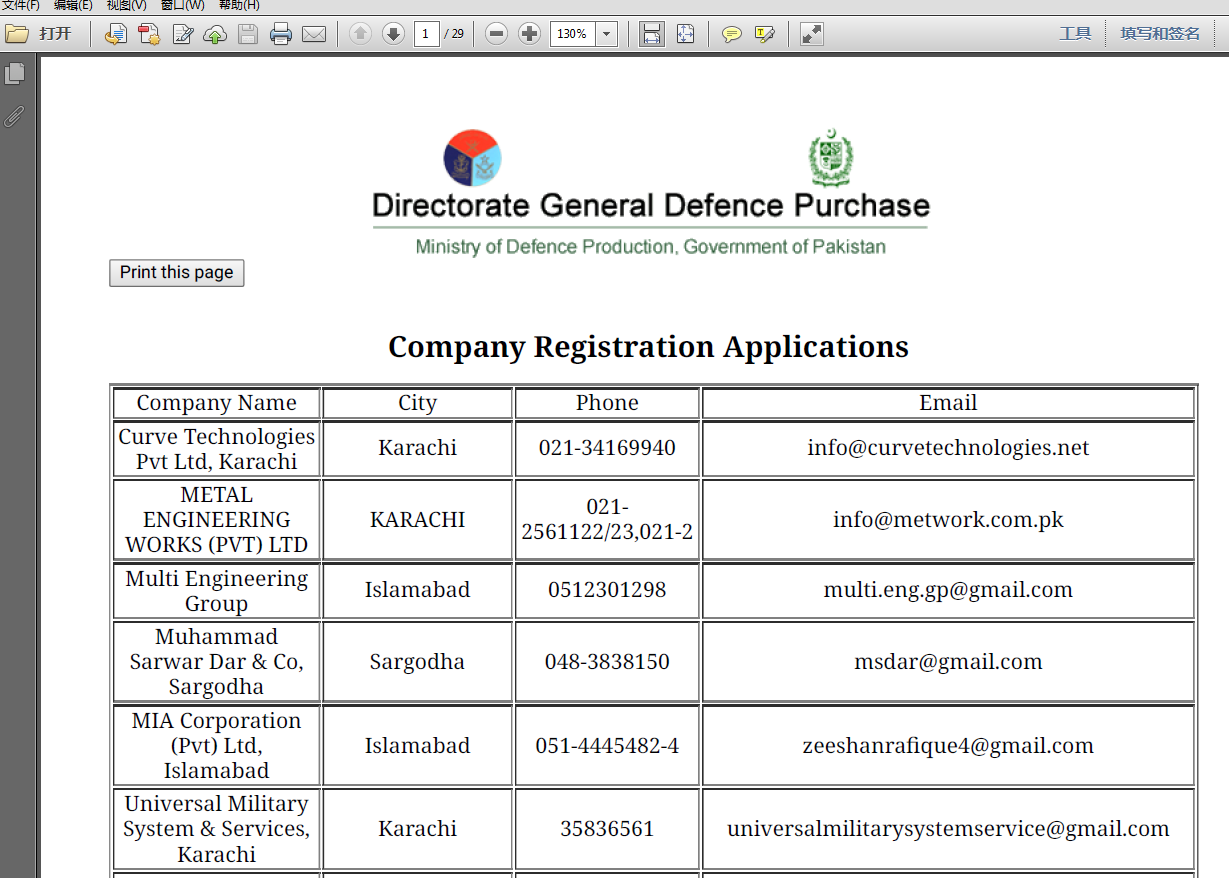Screen dimensions: 1229x878
Task: Go to next page with down arrow
Action: [x=393, y=34]
